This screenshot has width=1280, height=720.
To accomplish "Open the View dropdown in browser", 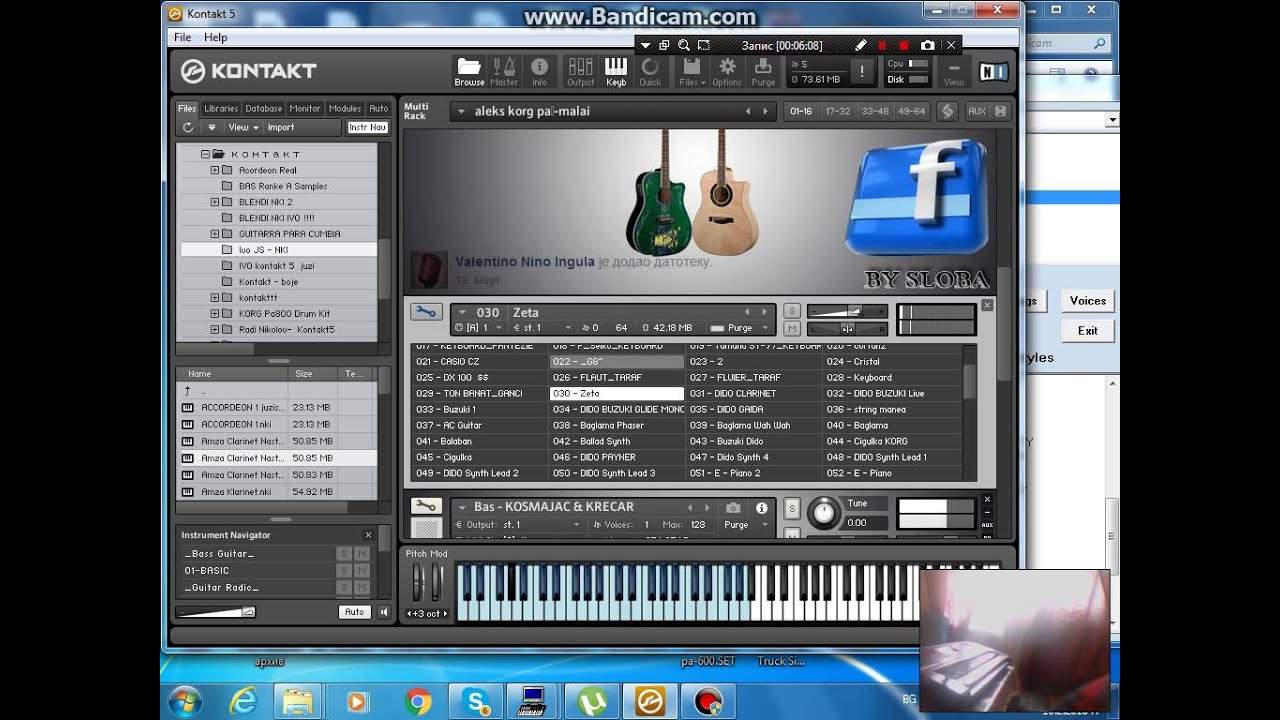I will pyautogui.click(x=243, y=127).
